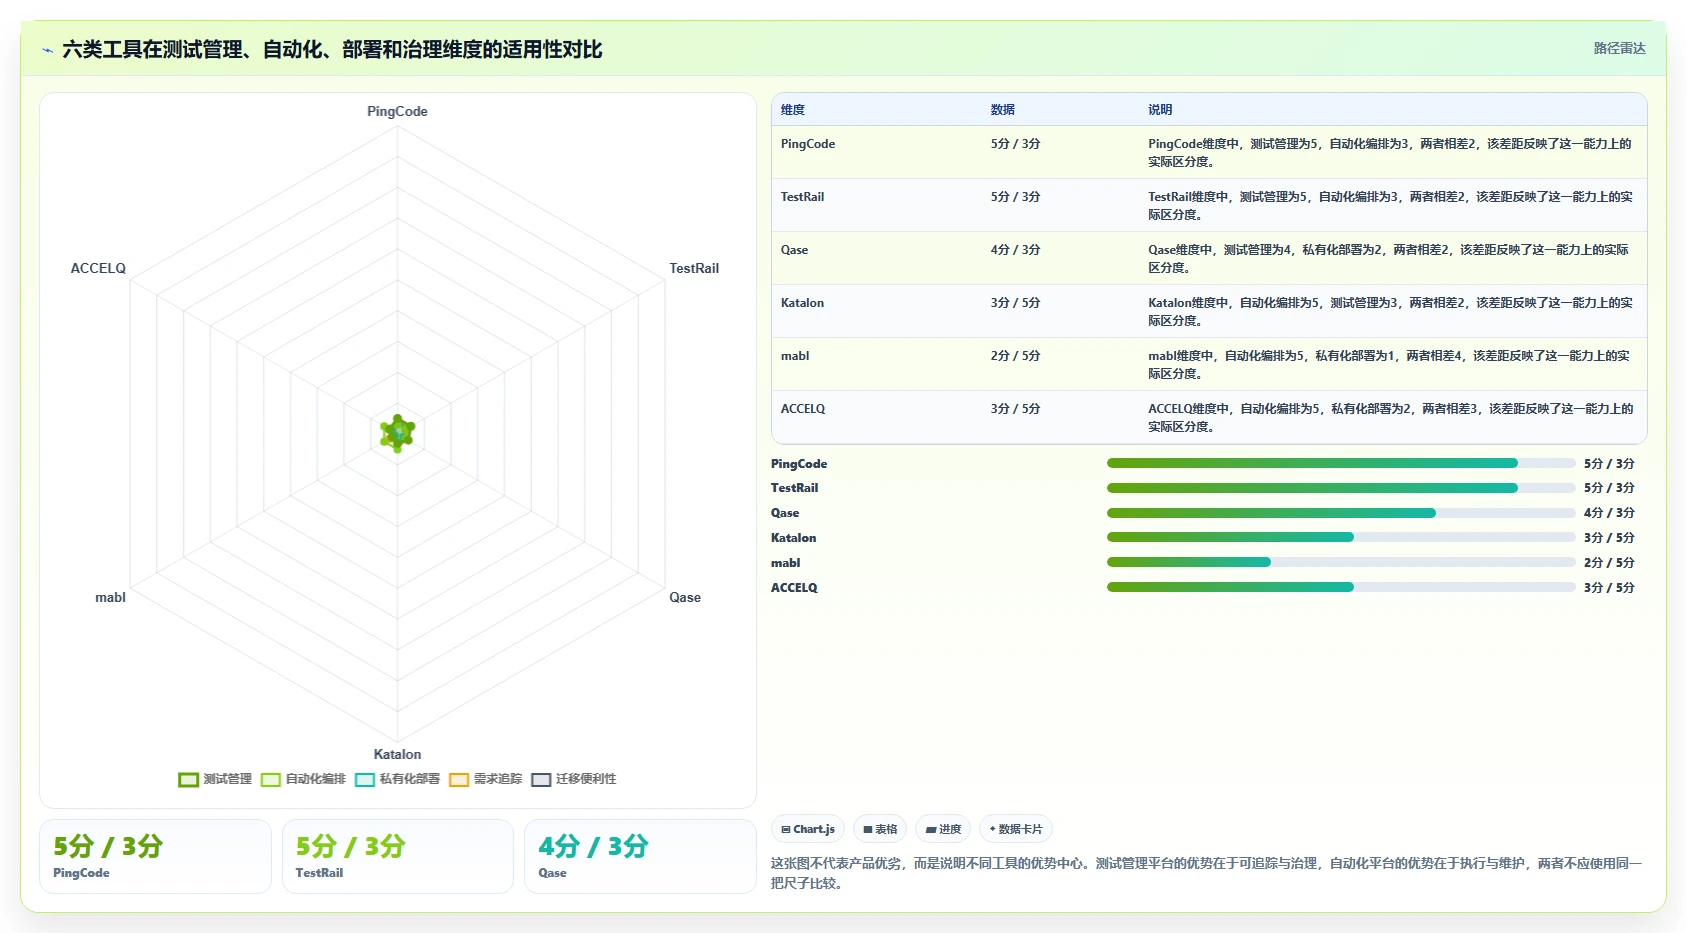Screen dimensions: 1687x933
Task: Toggle the 迁移便利性 legend item
Action: [x=574, y=779]
